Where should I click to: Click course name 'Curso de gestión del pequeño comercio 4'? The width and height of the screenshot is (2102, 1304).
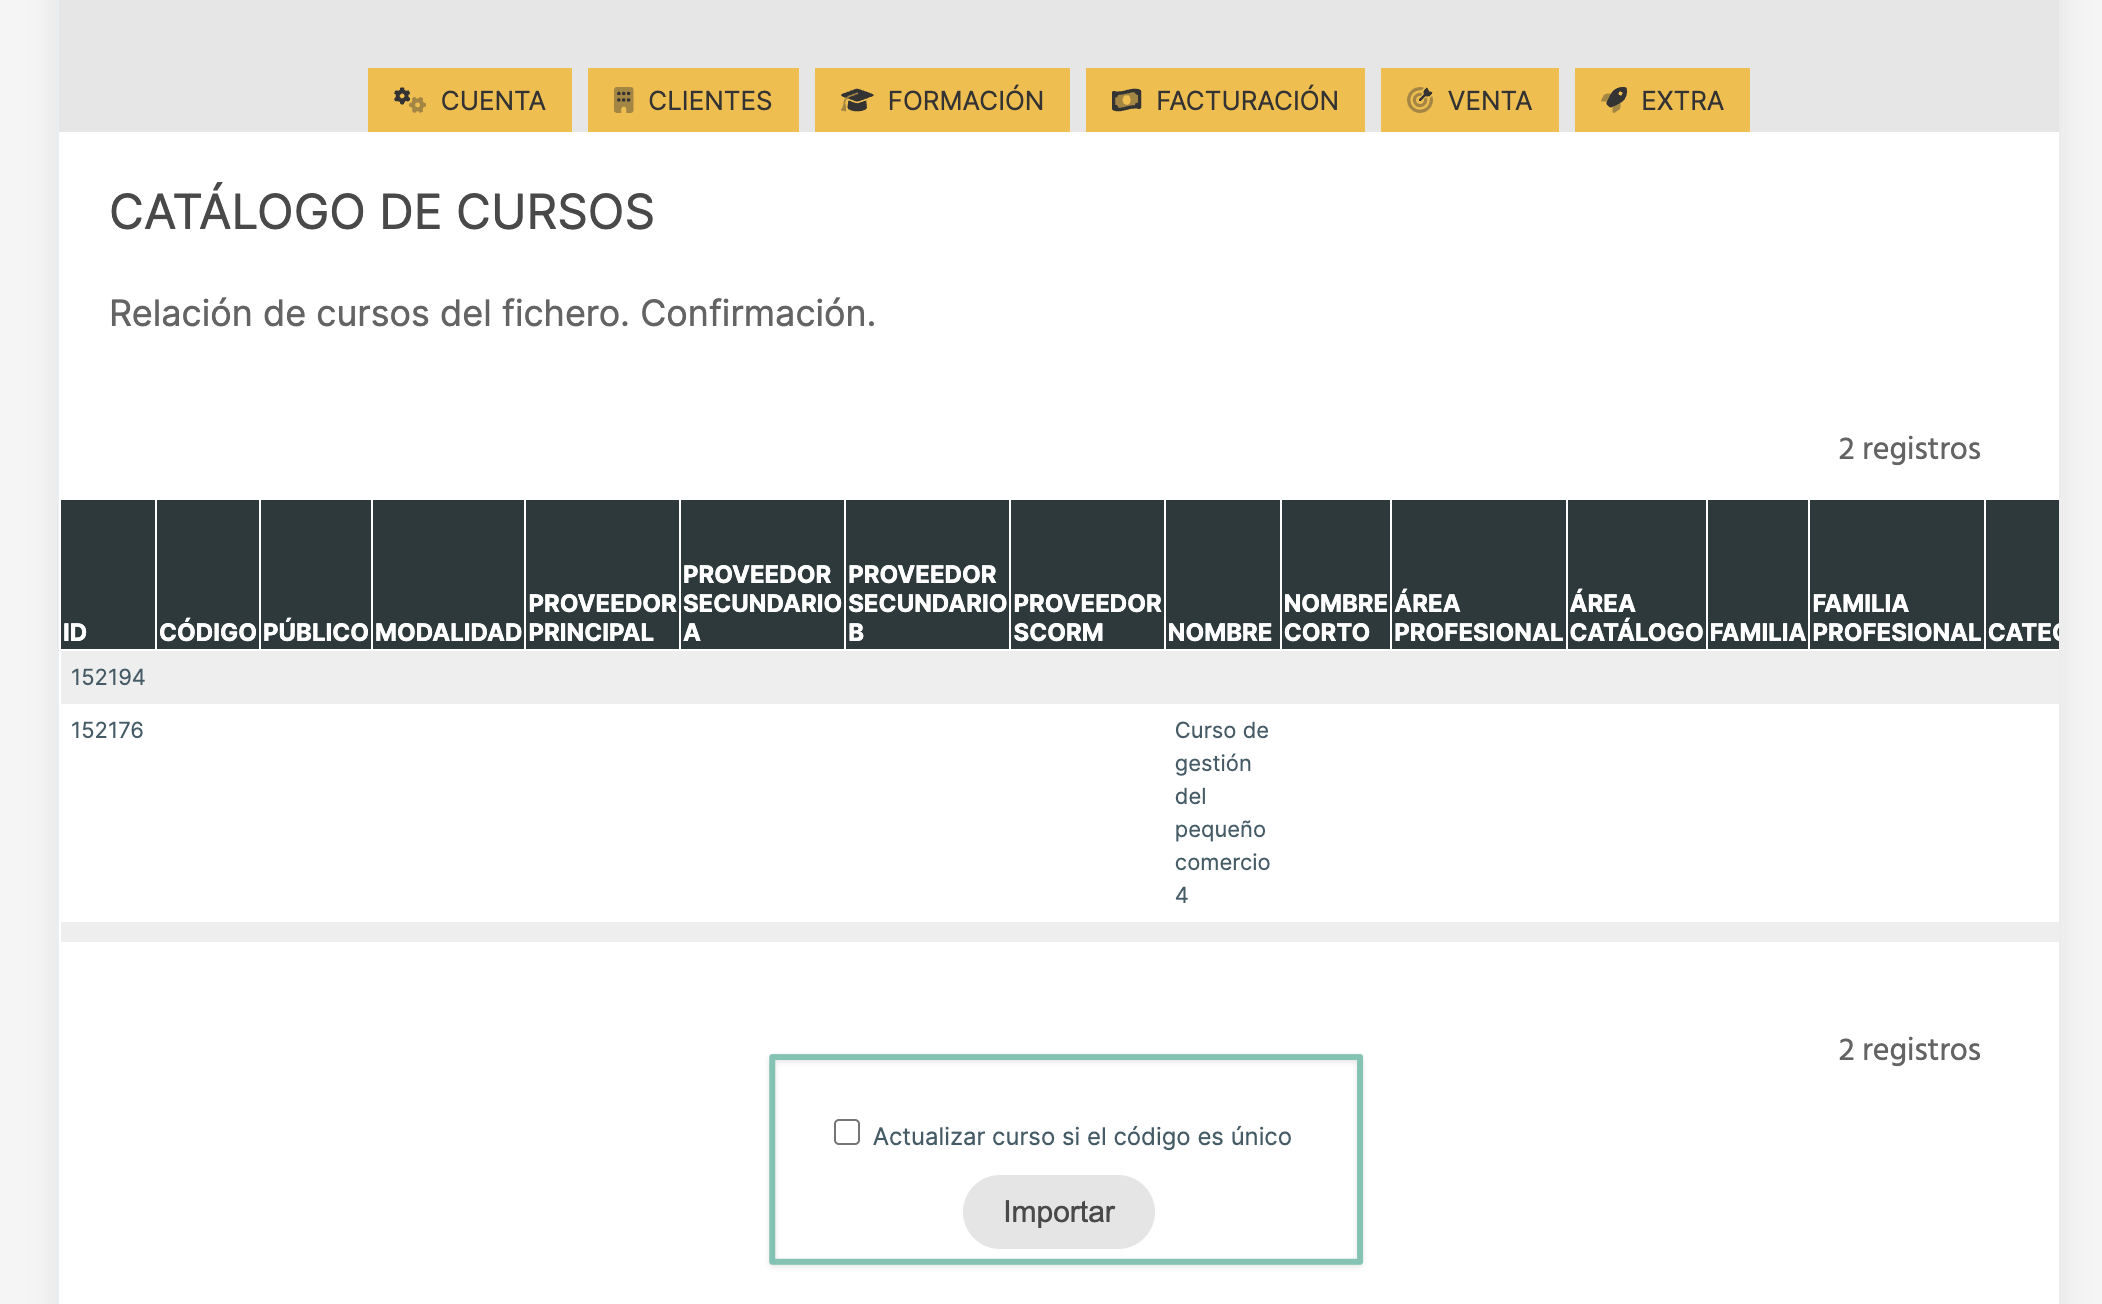click(x=1221, y=812)
